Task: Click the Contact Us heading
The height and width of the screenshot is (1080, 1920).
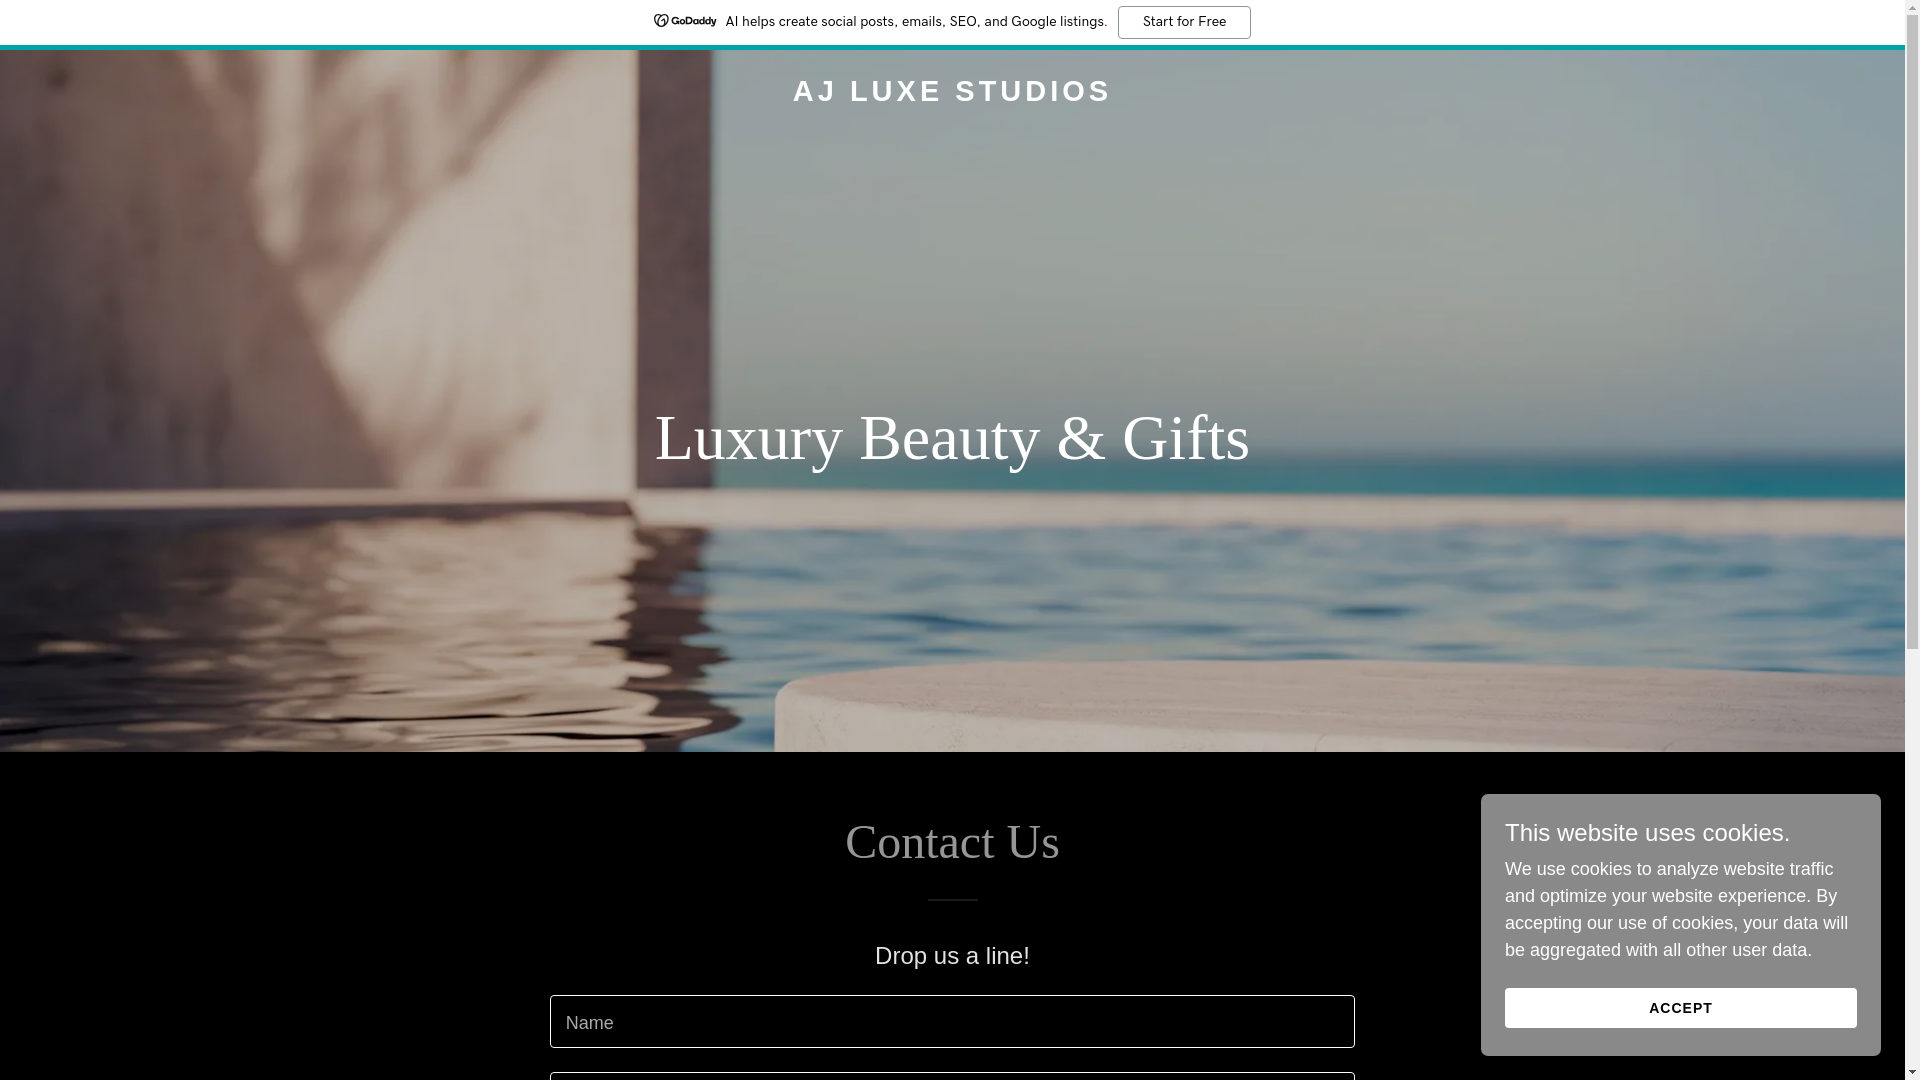Action: pos(952,842)
